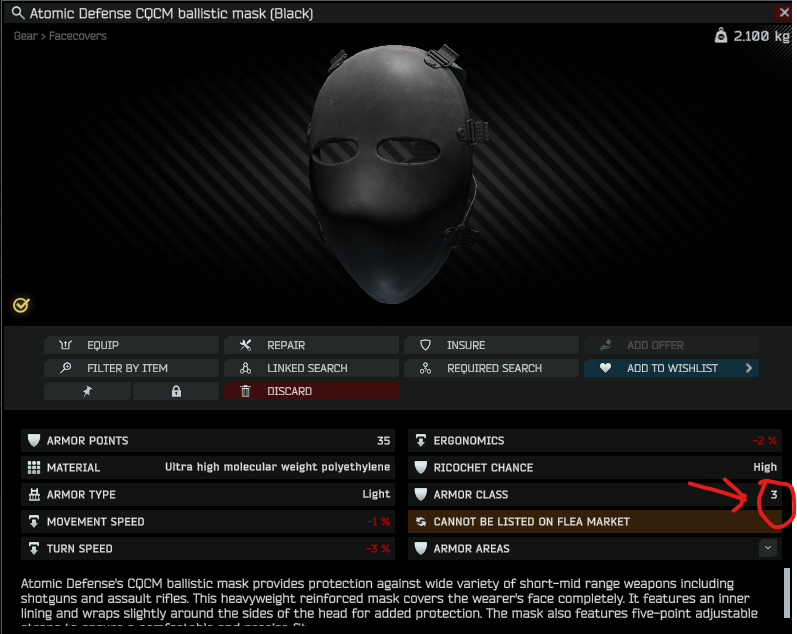Open the Facecovers breadcrumb category
The width and height of the screenshot is (797, 634).
pos(78,36)
